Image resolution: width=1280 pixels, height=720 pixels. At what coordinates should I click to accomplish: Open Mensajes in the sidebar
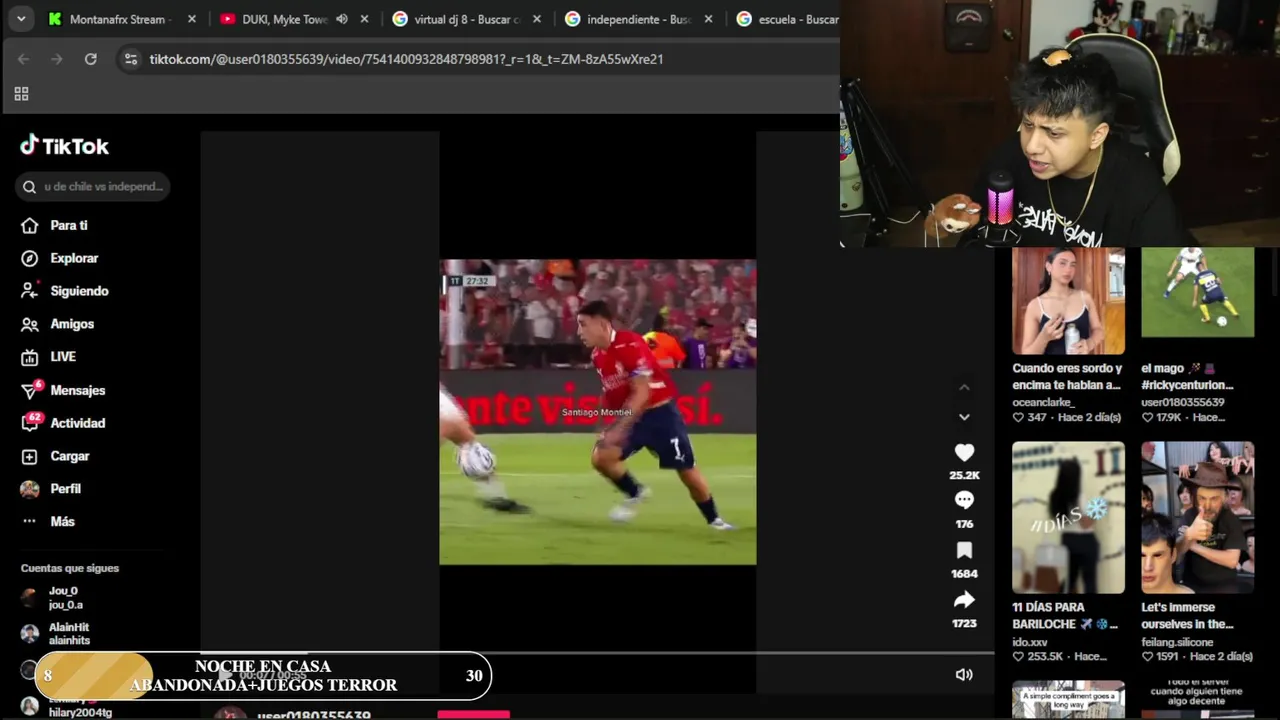pyautogui.click(x=63, y=390)
